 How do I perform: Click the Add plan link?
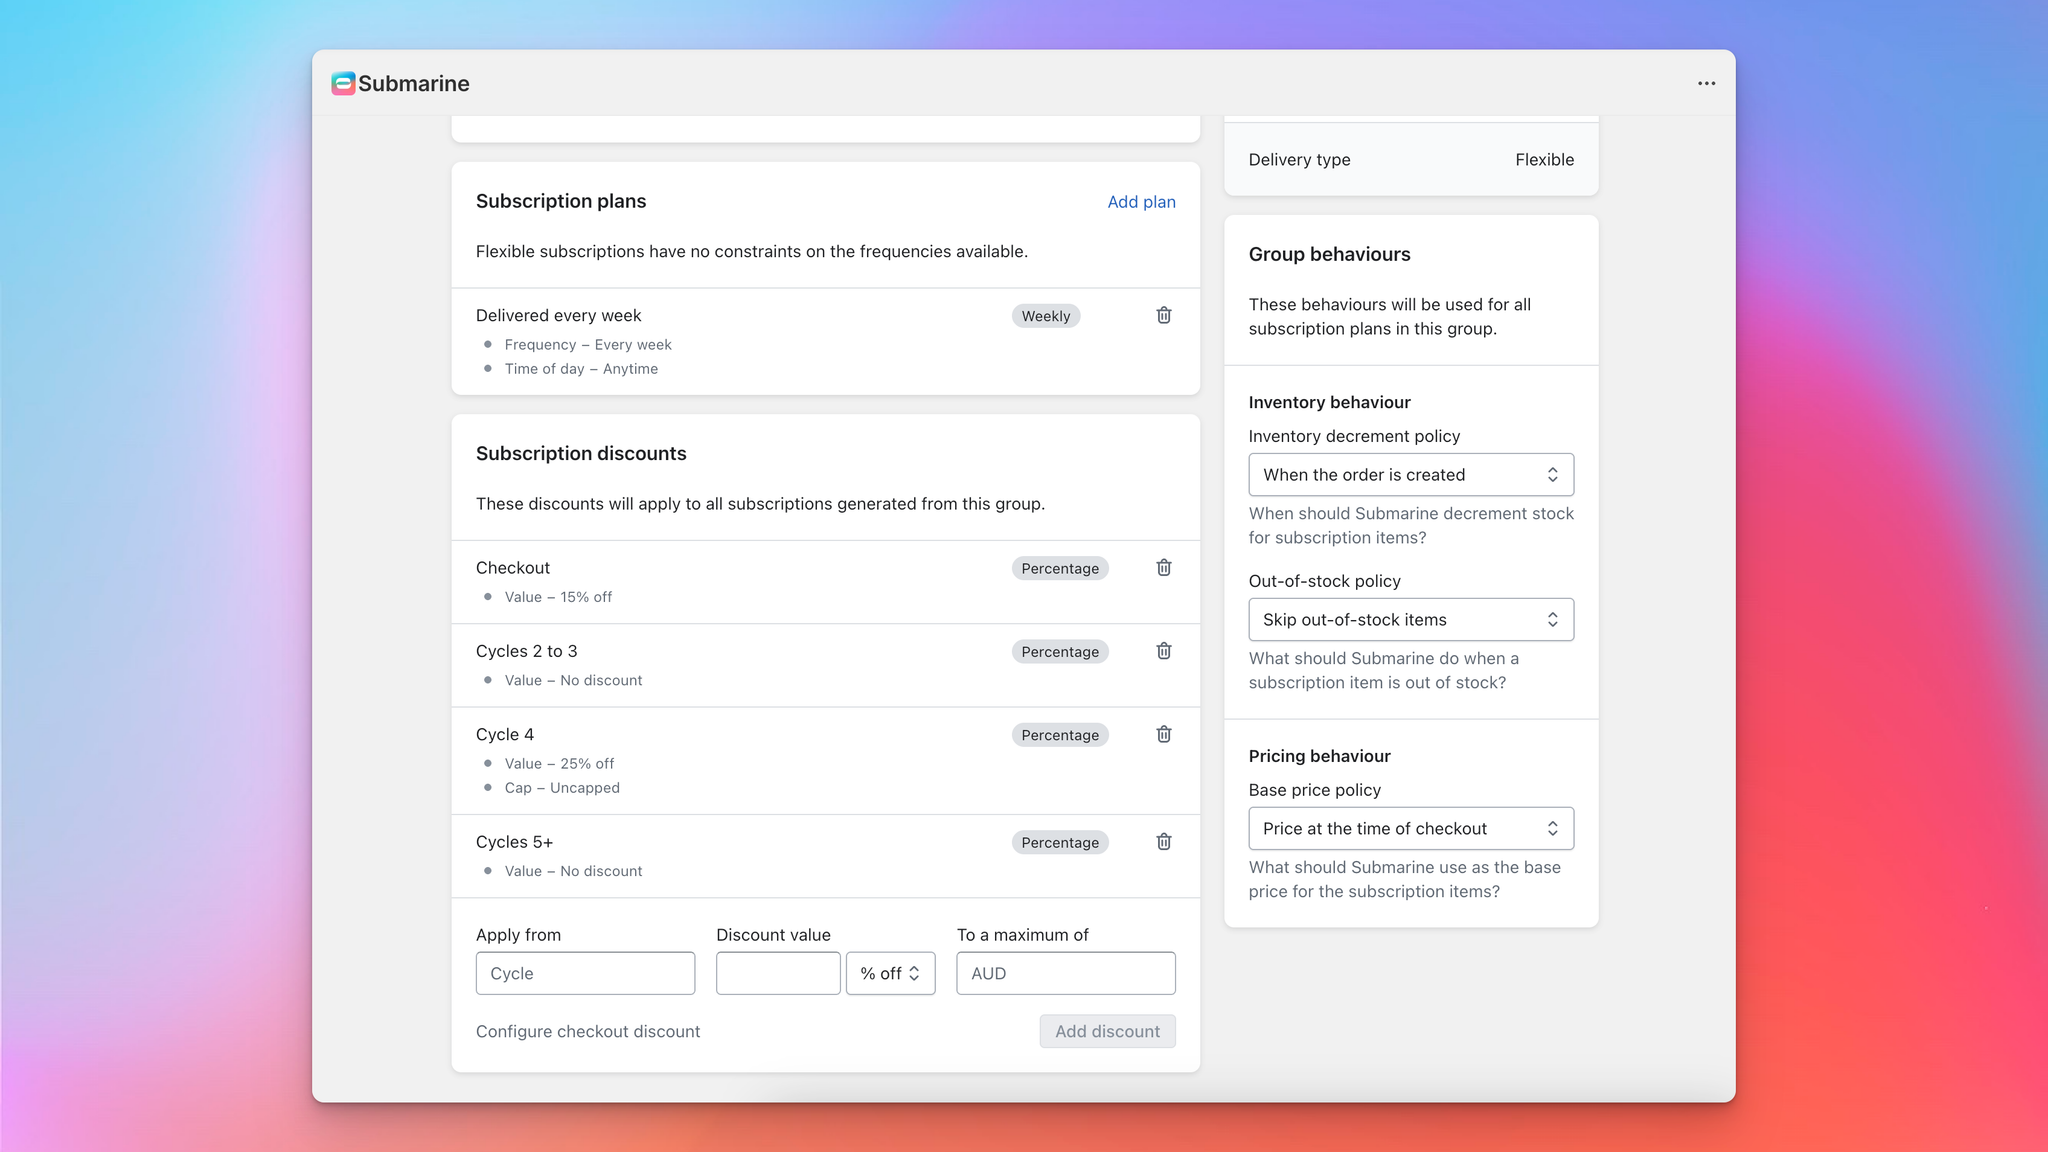pyautogui.click(x=1141, y=202)
